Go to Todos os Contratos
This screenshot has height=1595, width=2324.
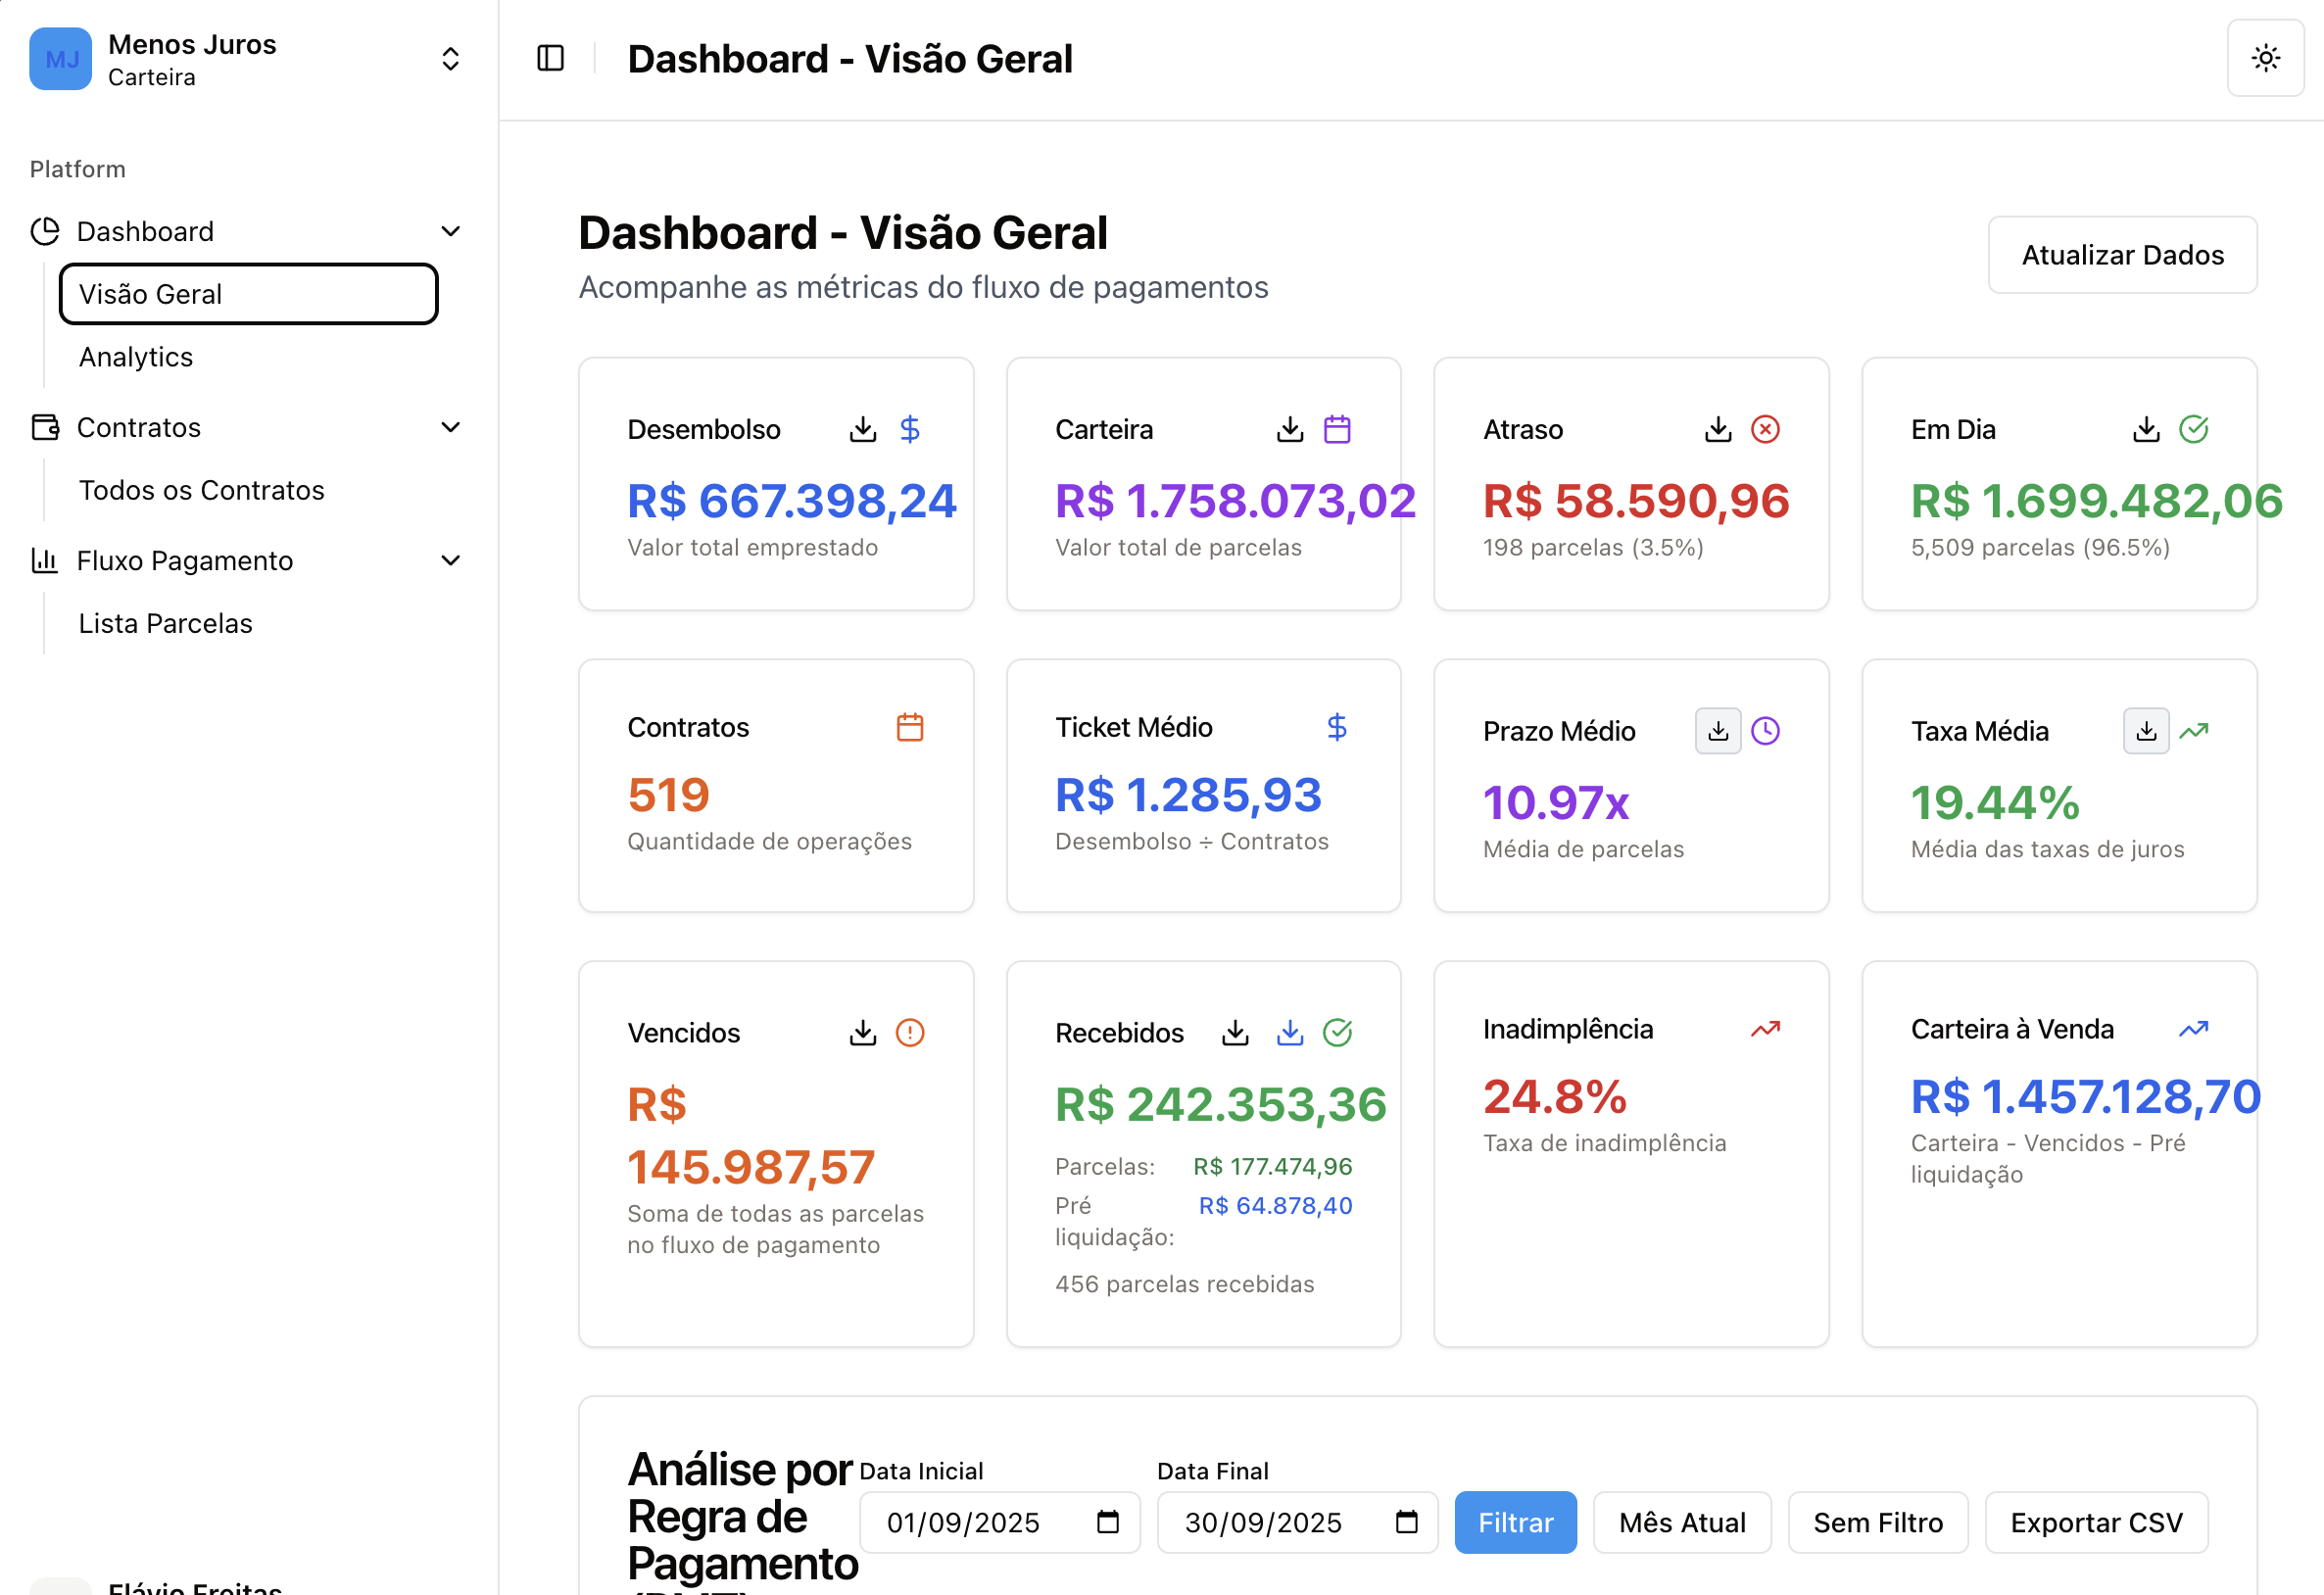tap(201, 490)
